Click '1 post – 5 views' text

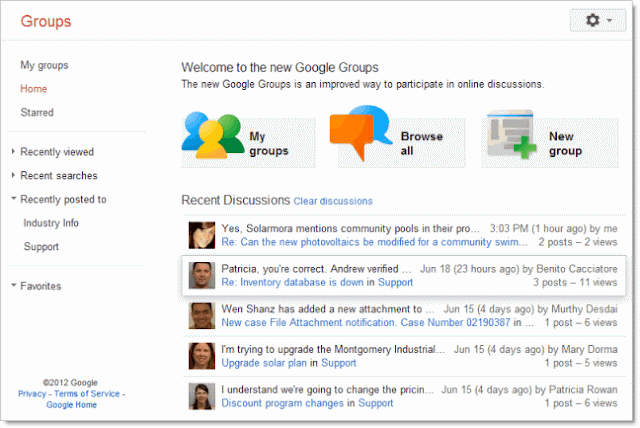[x=581, y=363]
